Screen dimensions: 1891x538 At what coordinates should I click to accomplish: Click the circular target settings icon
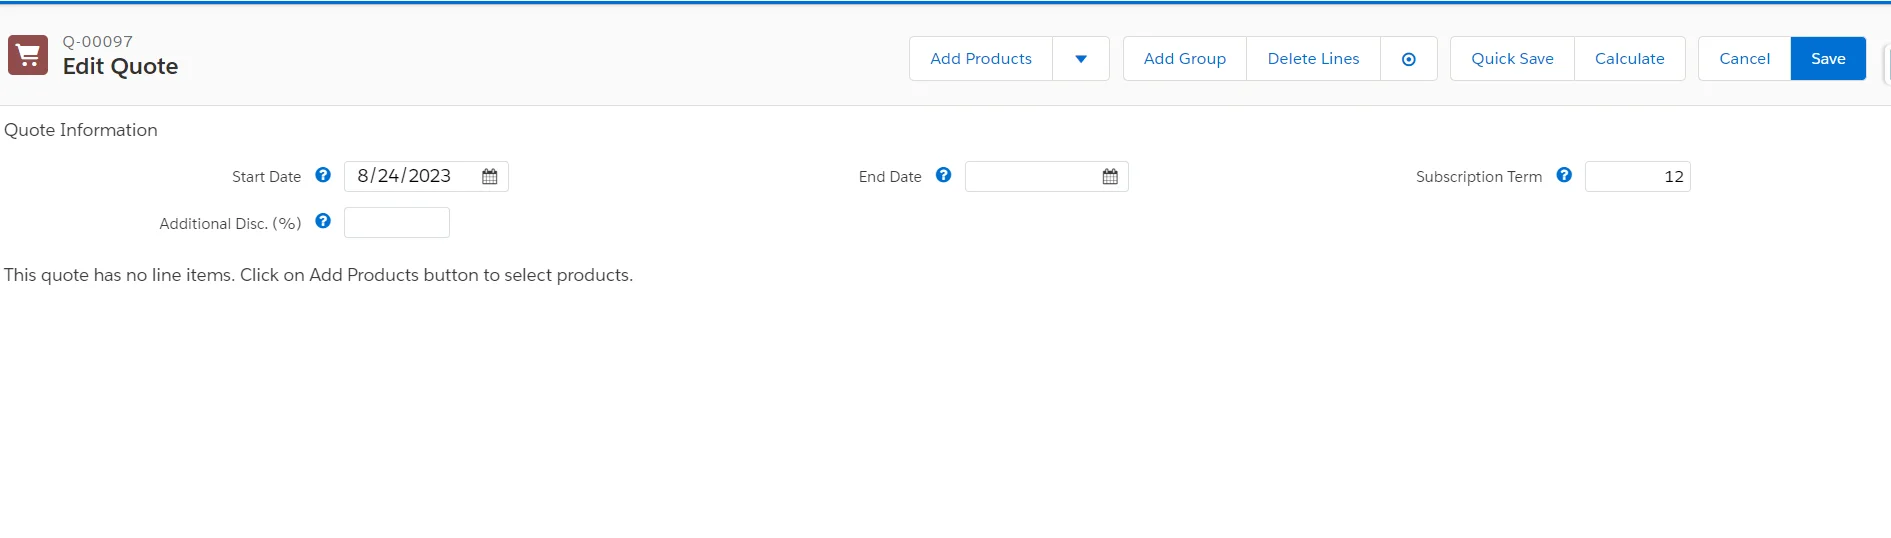tap(1408, 59)
